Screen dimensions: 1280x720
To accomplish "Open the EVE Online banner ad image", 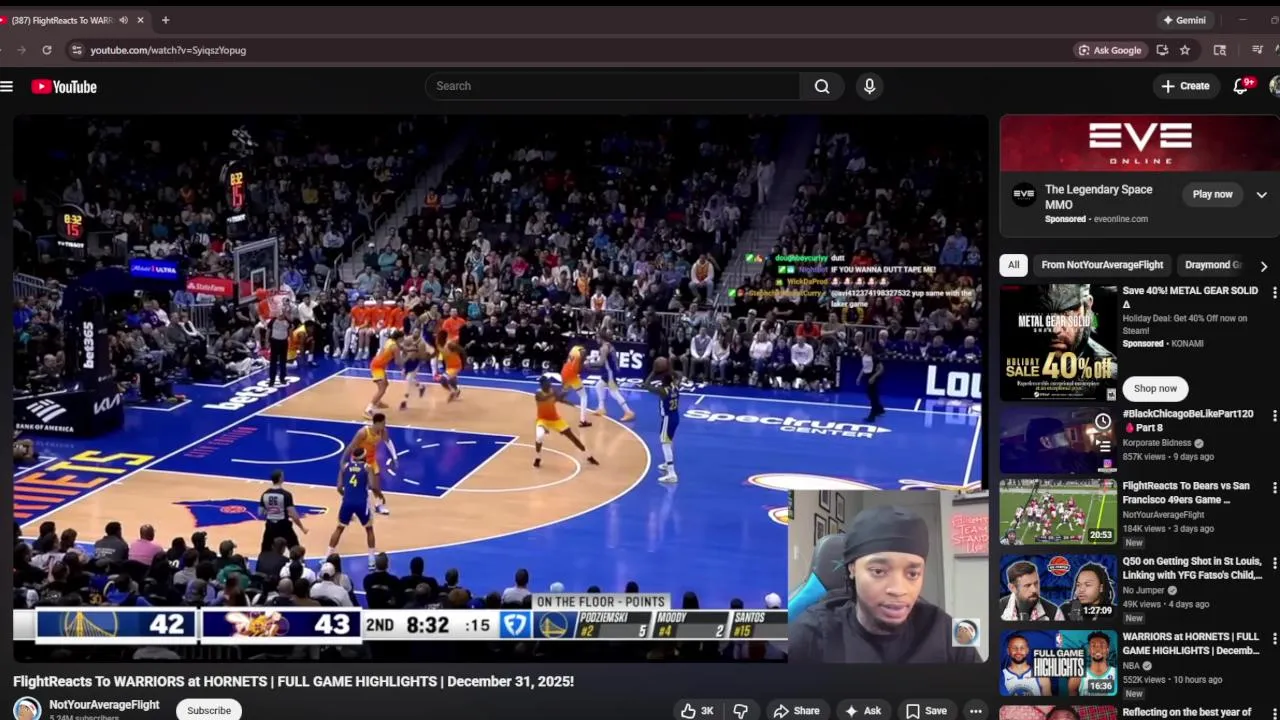I will (1140, 144).
